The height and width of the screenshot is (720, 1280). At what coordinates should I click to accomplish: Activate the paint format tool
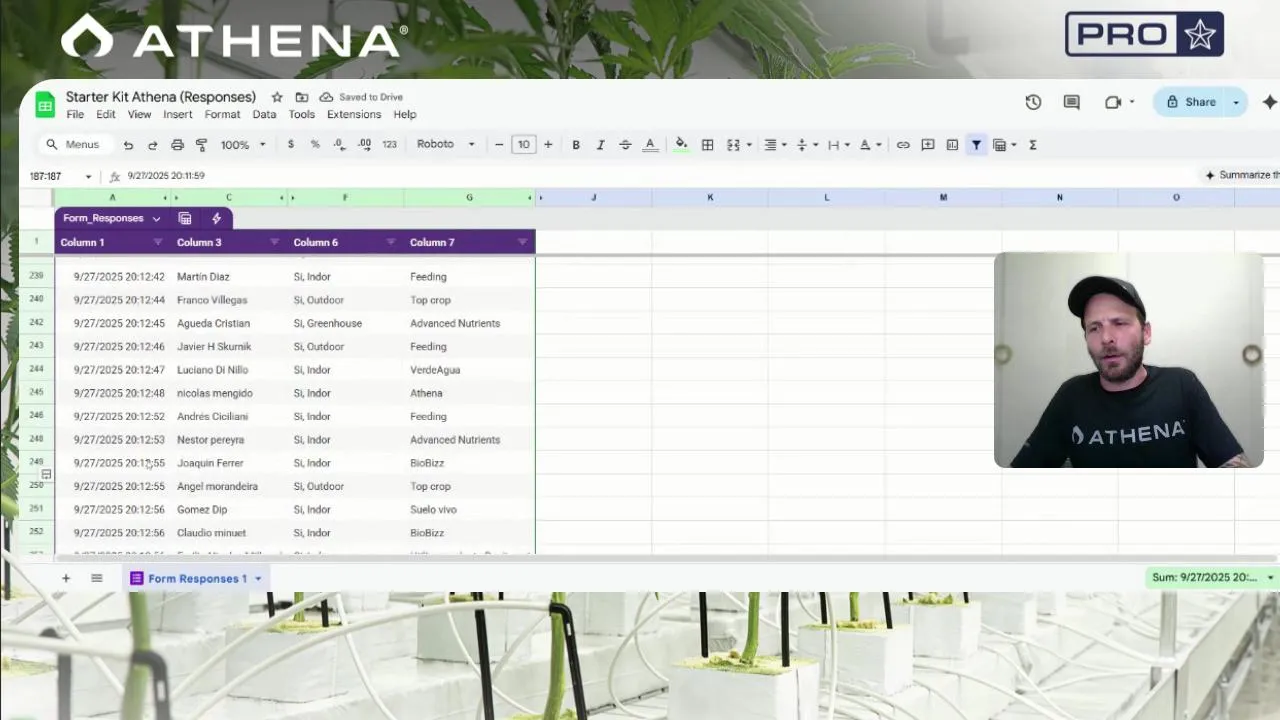[x=201, y=145]
